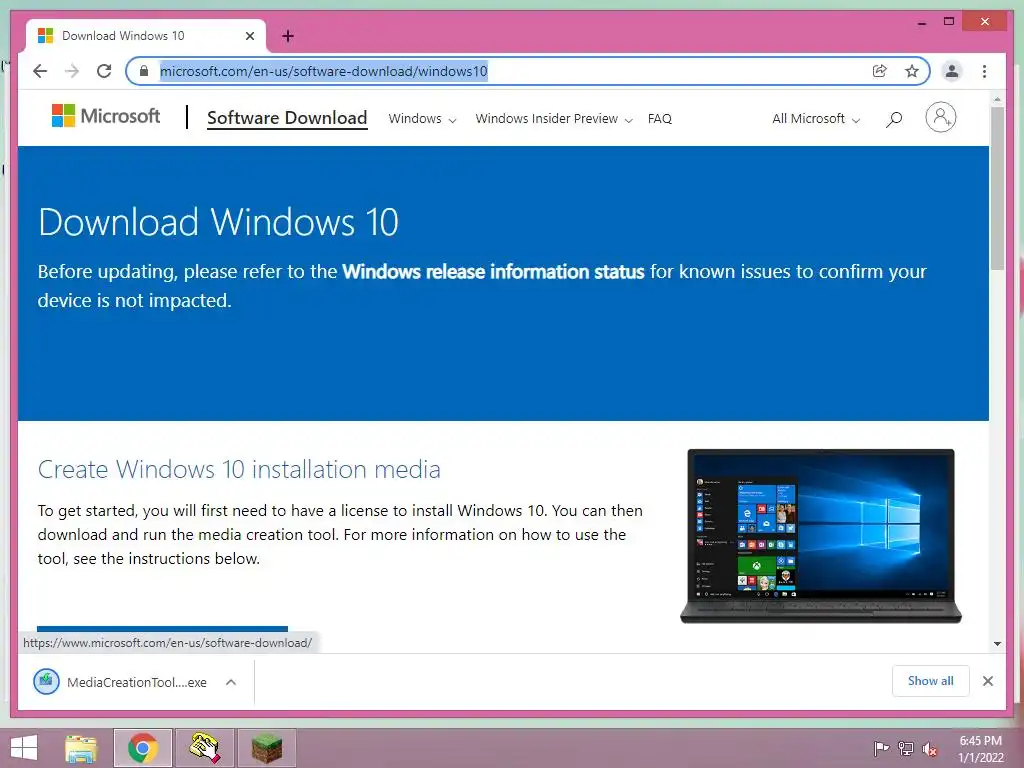The image size is (1024, 768).
Task: Open the taskbar clock and date
Action: [980, 749]
